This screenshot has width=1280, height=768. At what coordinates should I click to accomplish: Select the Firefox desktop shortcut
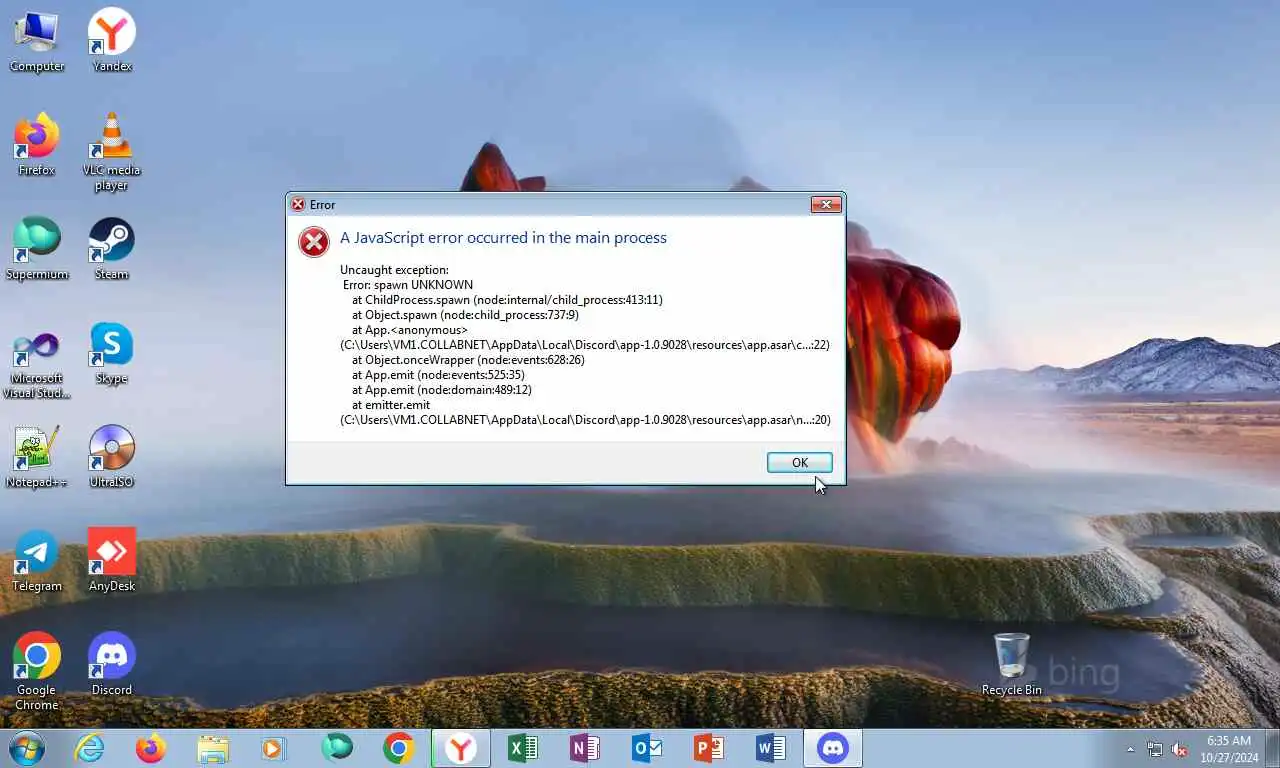pyautogui.click(x=37, y=144)
